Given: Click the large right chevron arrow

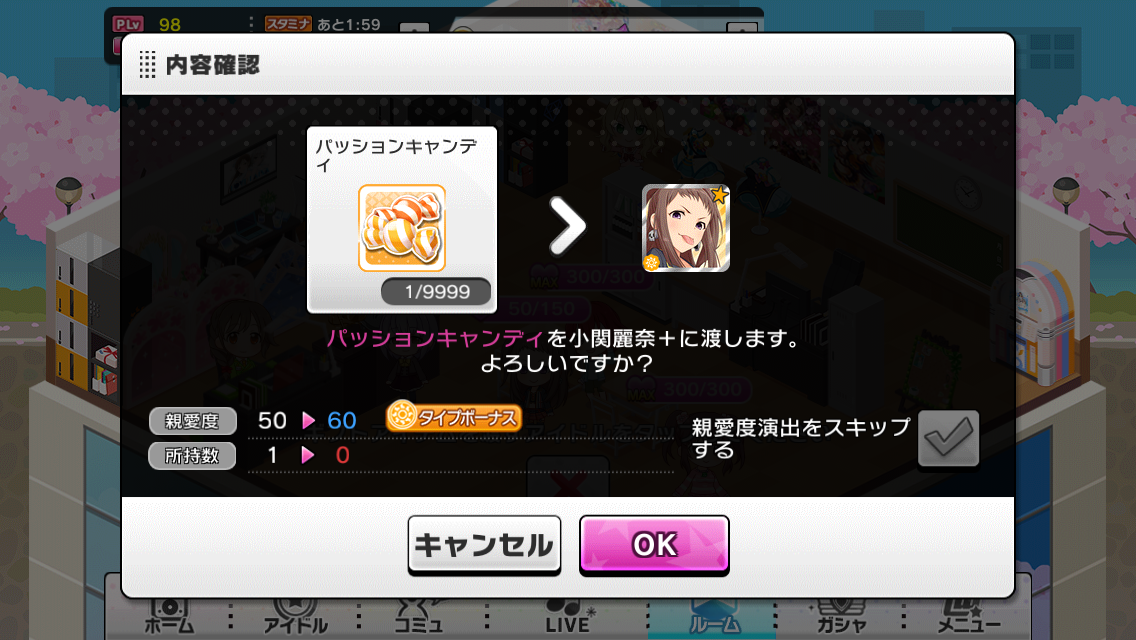Looking at the screenshot, I should [567, 226].
